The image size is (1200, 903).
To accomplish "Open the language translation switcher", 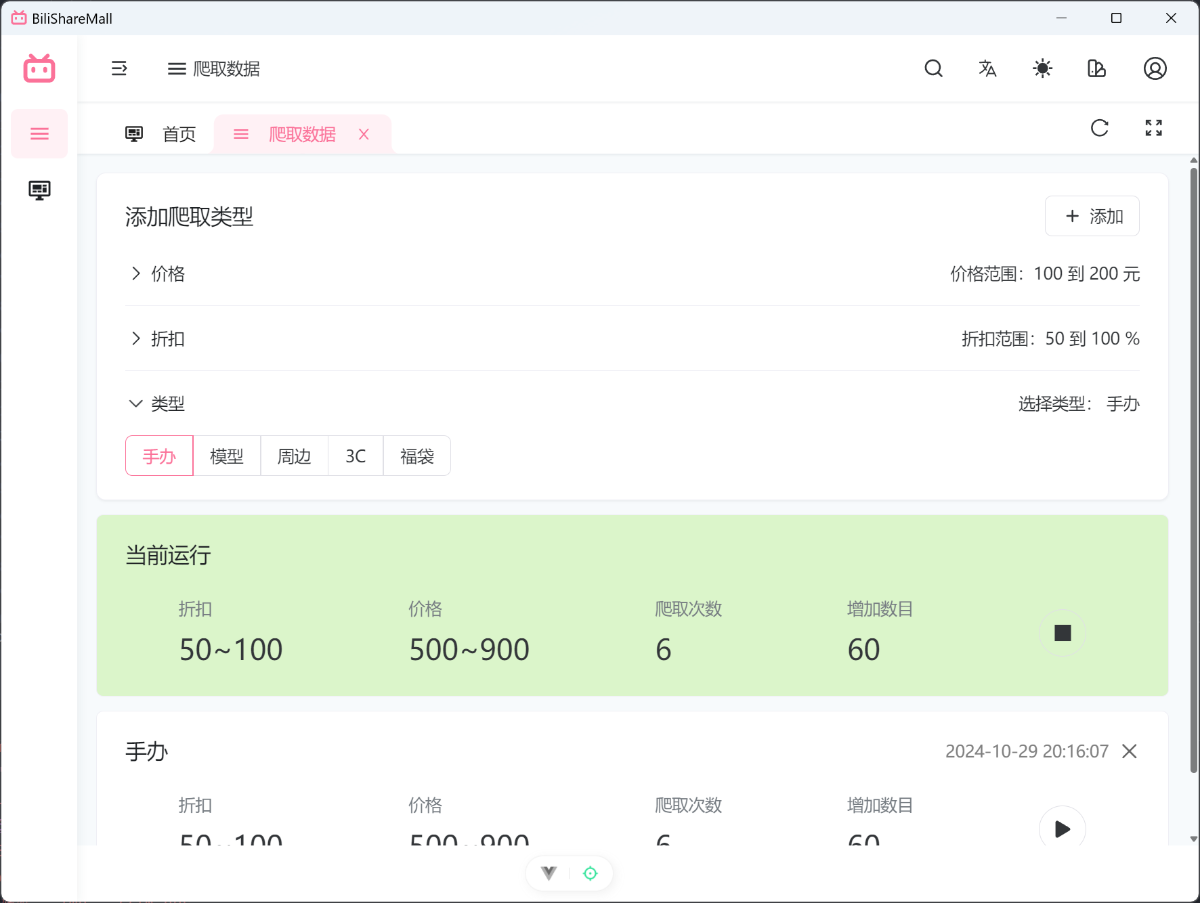I will click(988, 69).
